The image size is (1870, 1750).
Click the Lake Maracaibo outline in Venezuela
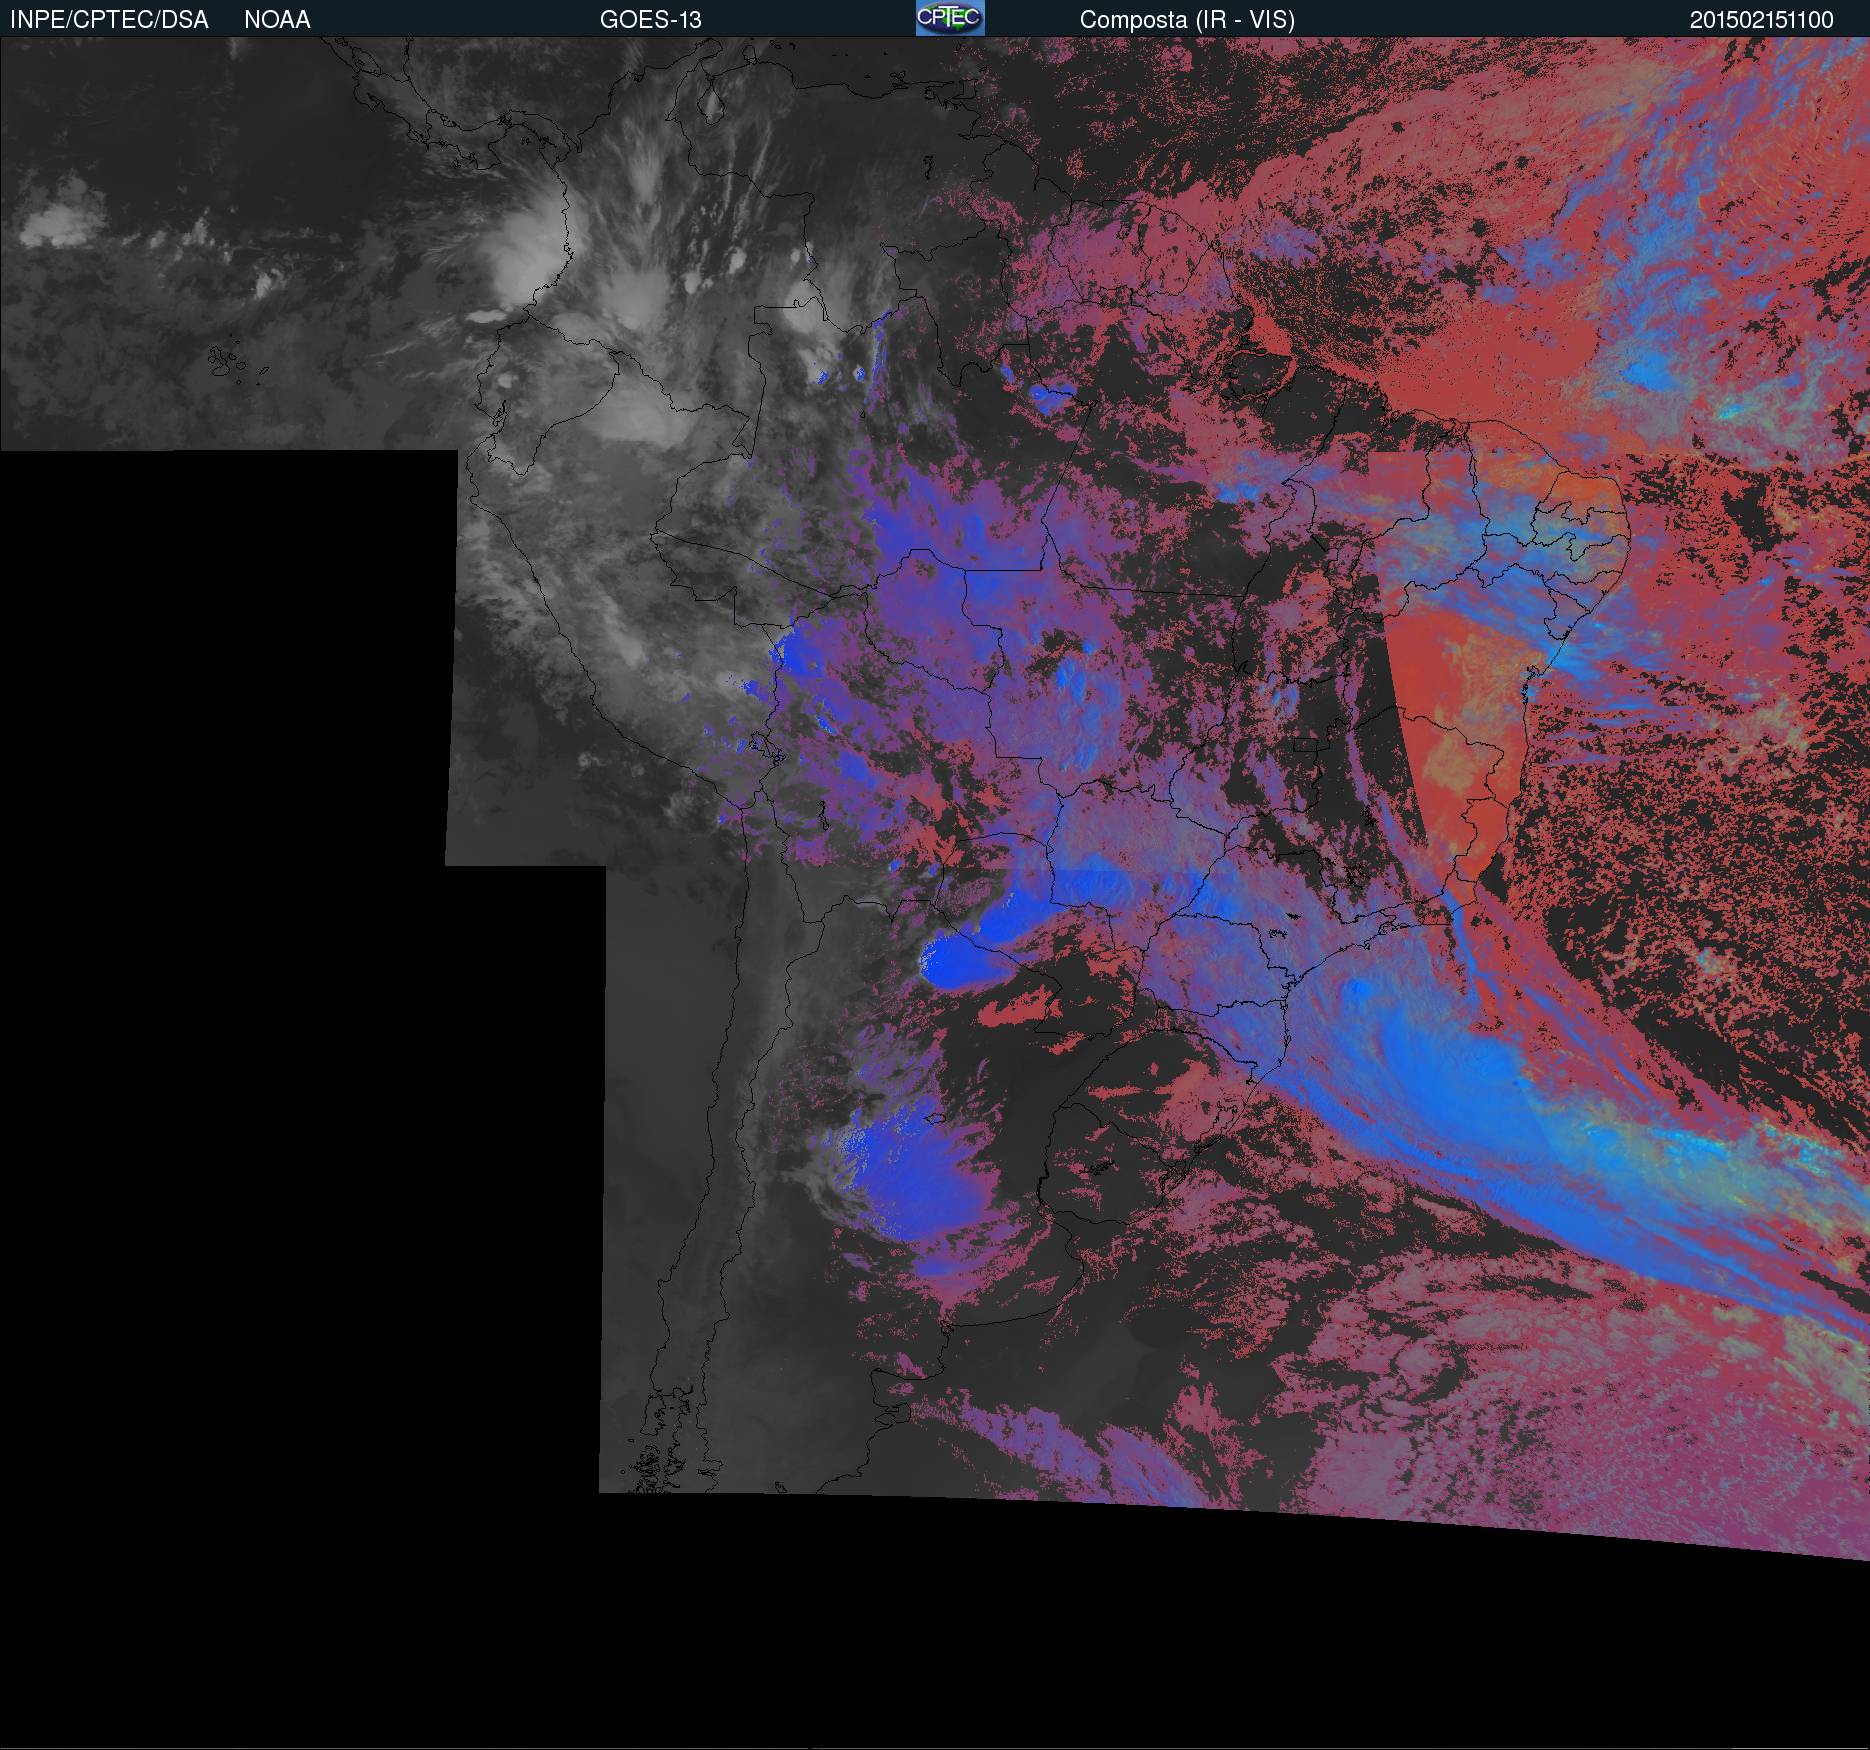[x=711, y=103]
